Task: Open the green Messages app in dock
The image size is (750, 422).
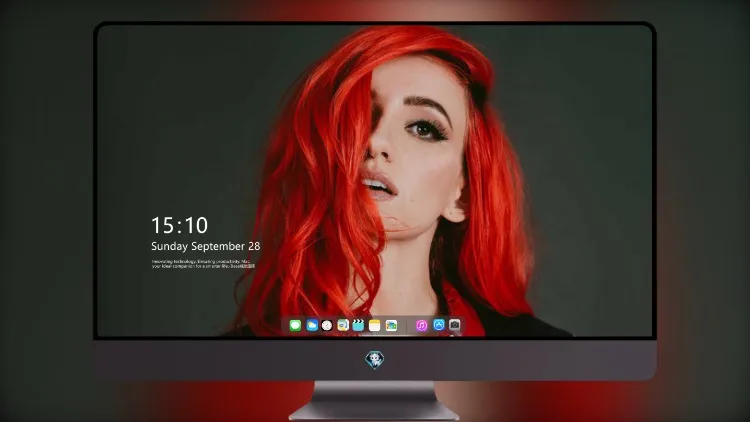Action: pyautogui.click(x=295, y=326)
